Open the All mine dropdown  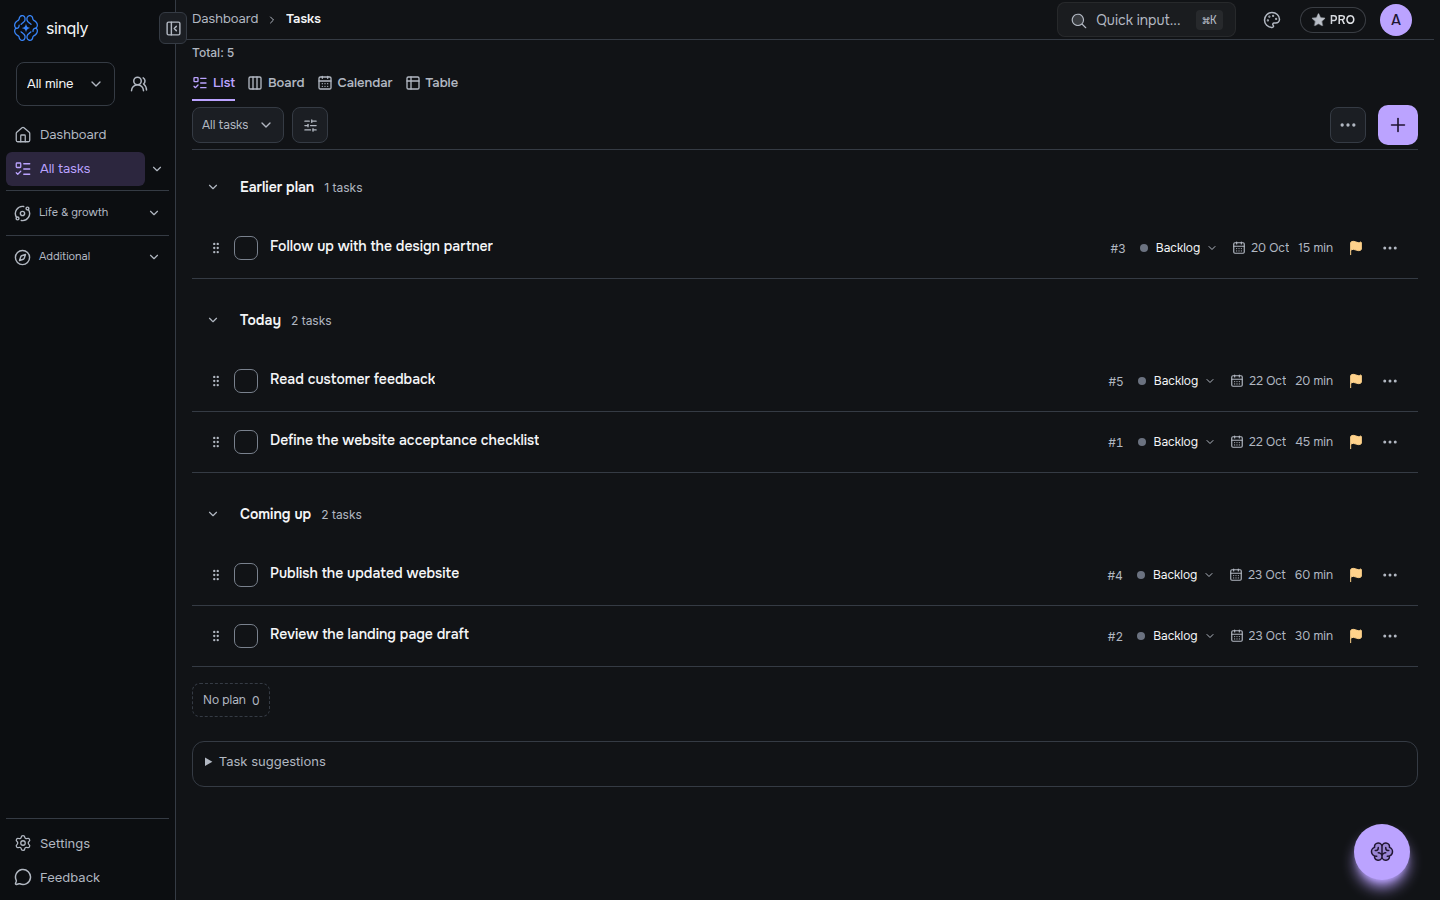[x=65, y=84]
